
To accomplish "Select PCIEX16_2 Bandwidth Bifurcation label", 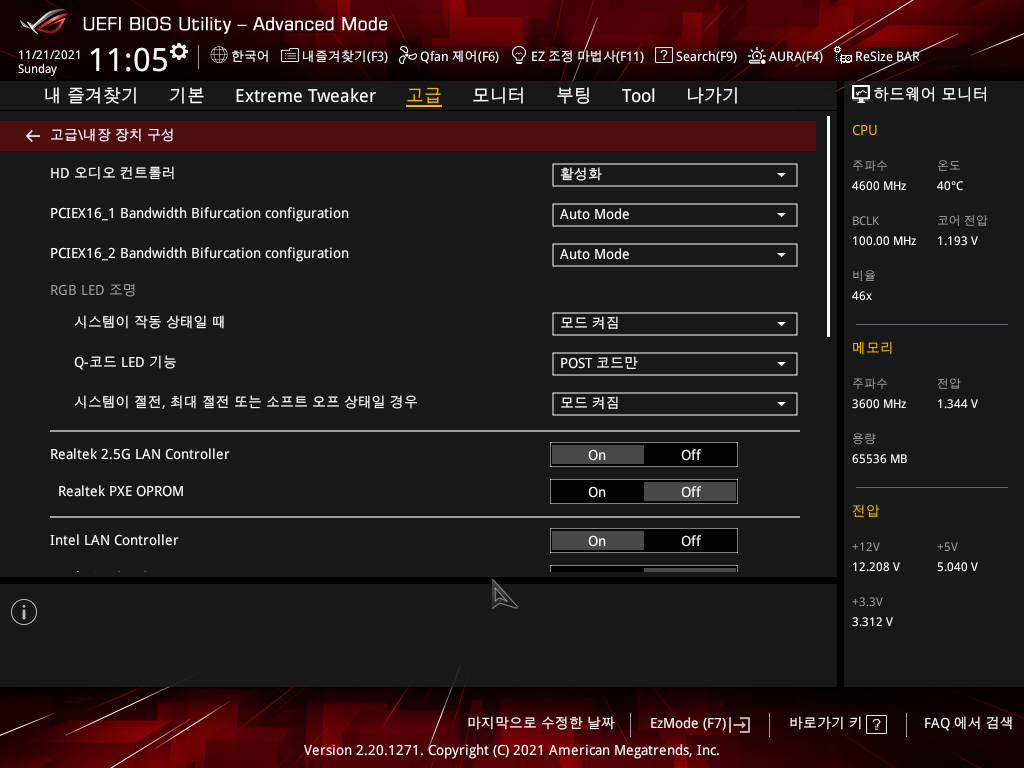I will (x=199, y=253).
